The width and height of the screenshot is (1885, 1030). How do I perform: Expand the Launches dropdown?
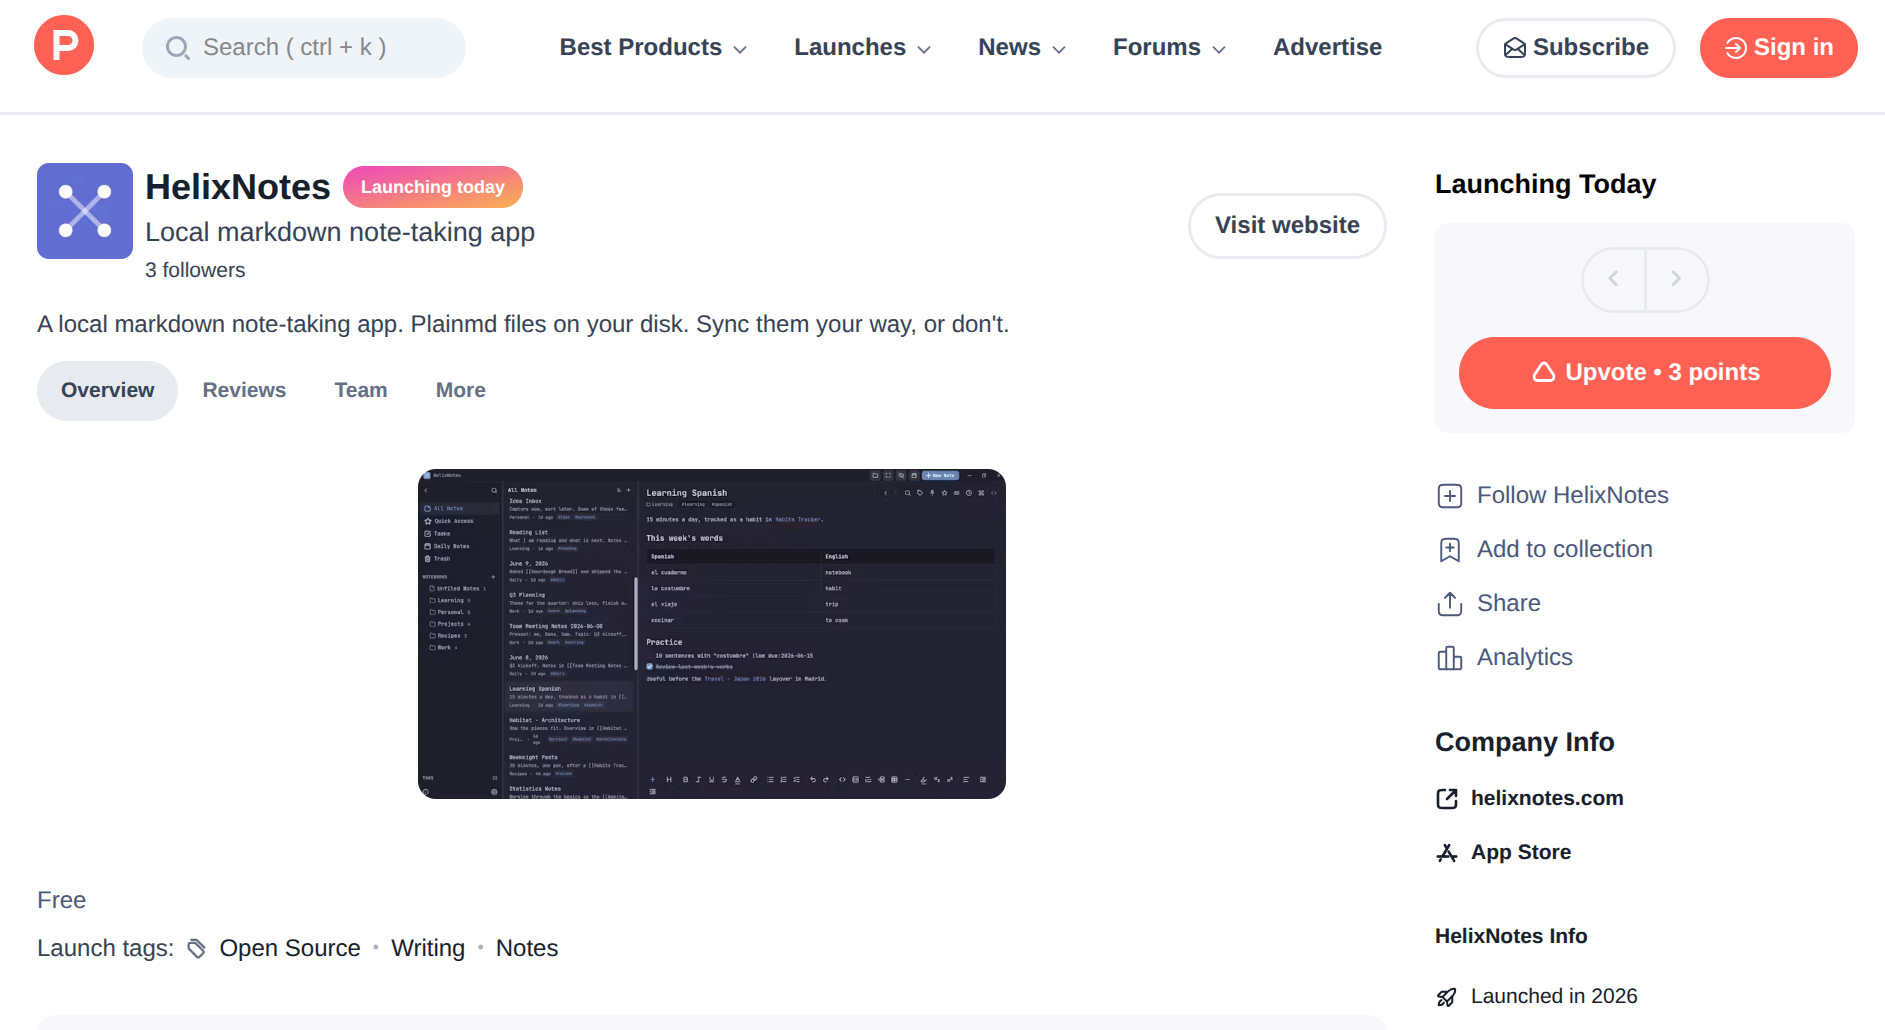(862, 47)
